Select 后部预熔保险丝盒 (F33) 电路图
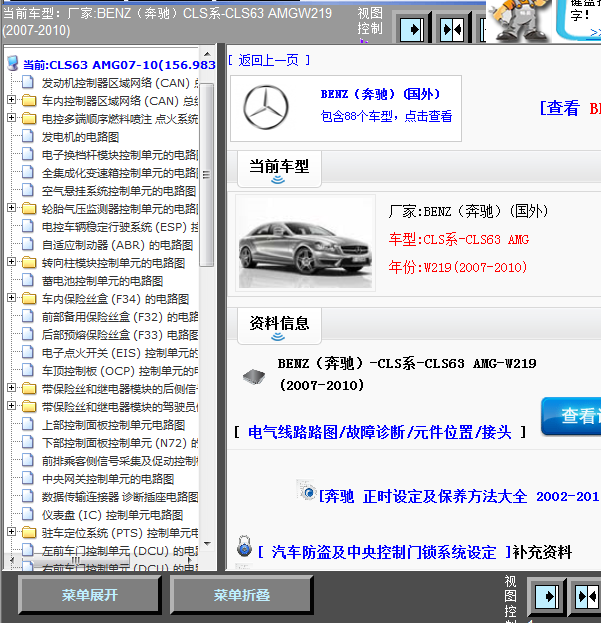The height and width of the screenshot is (623, 601). point(120,335)
